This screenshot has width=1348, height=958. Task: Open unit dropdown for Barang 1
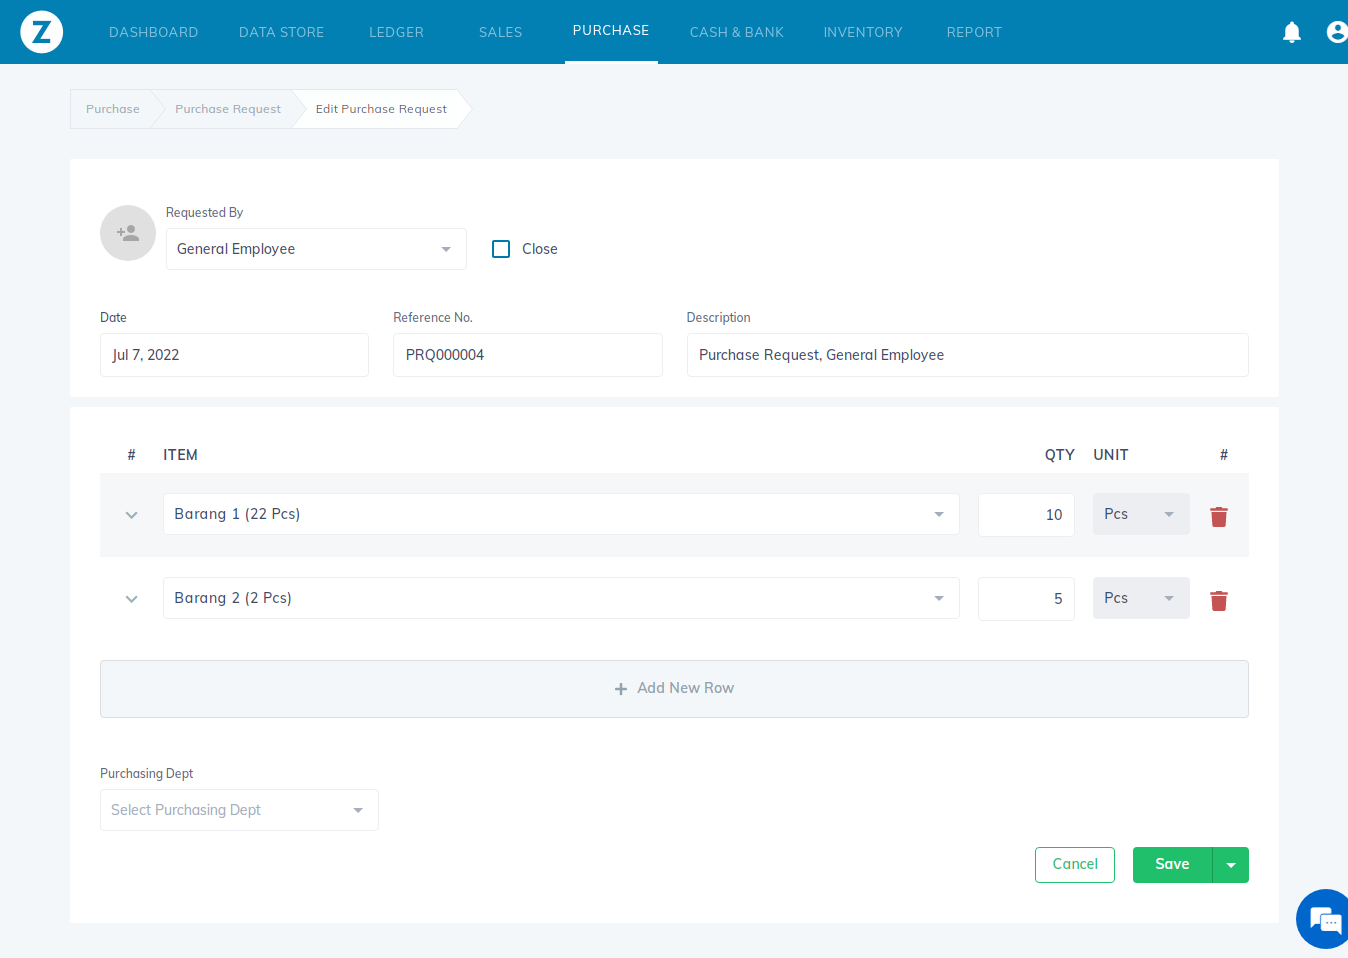pyautogui.click(x=1141, y=514)
